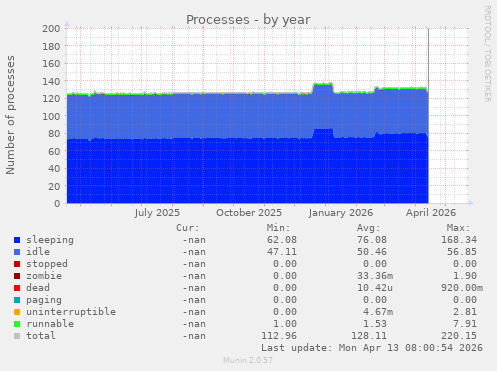
Task: Select the 'zombie' legend label
Action: (44, 276)
